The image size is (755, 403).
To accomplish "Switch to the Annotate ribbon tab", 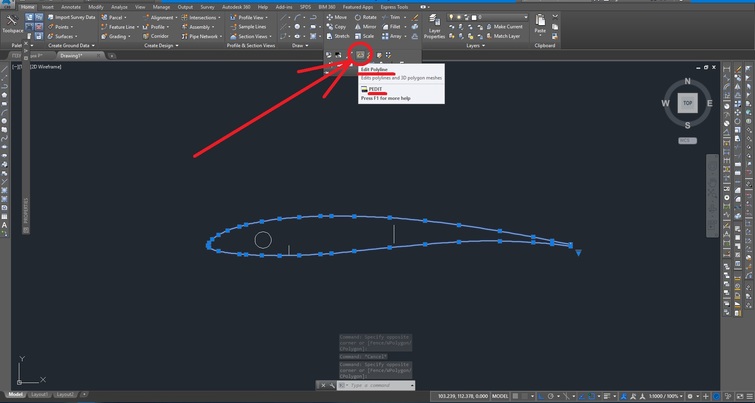I will pyautogui.click(x=71, y=6).
